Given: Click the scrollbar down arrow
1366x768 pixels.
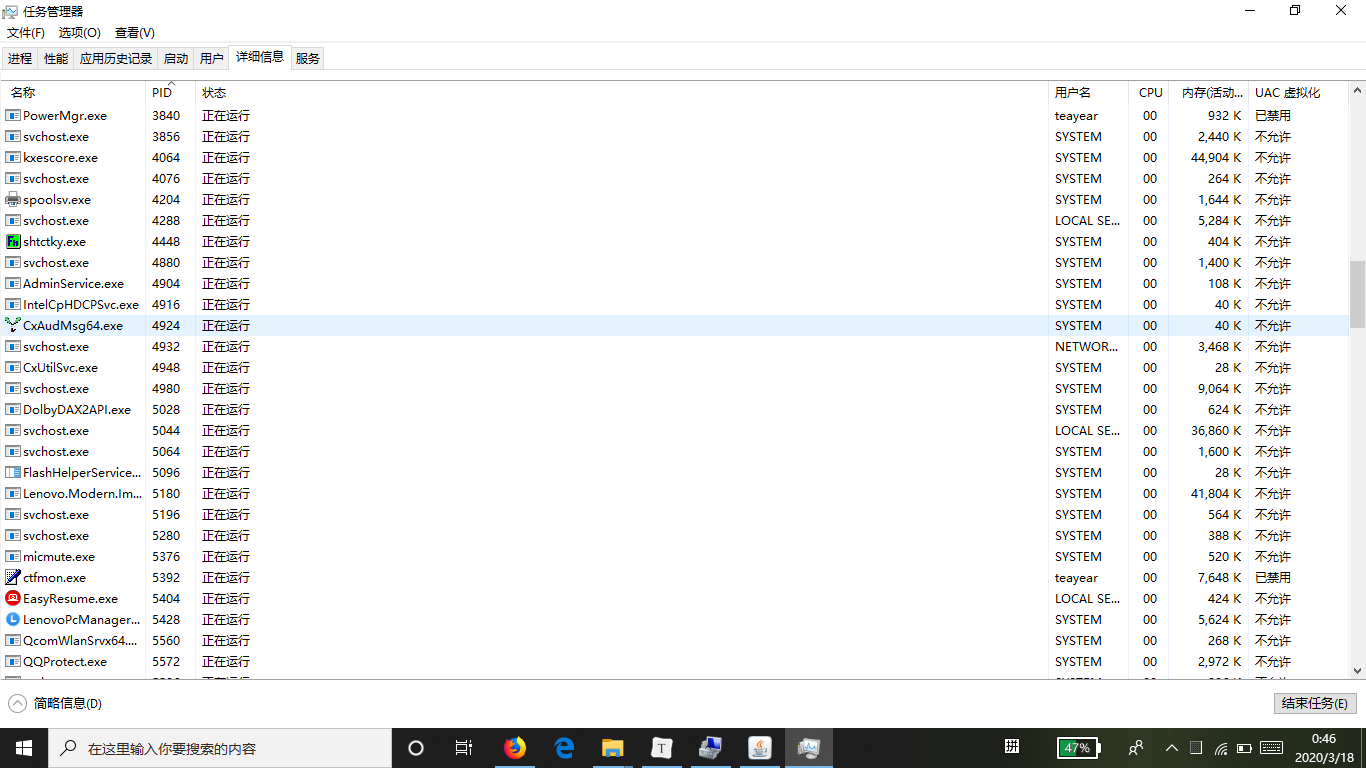Looking at the screenshot, I should pos(1357,672).
